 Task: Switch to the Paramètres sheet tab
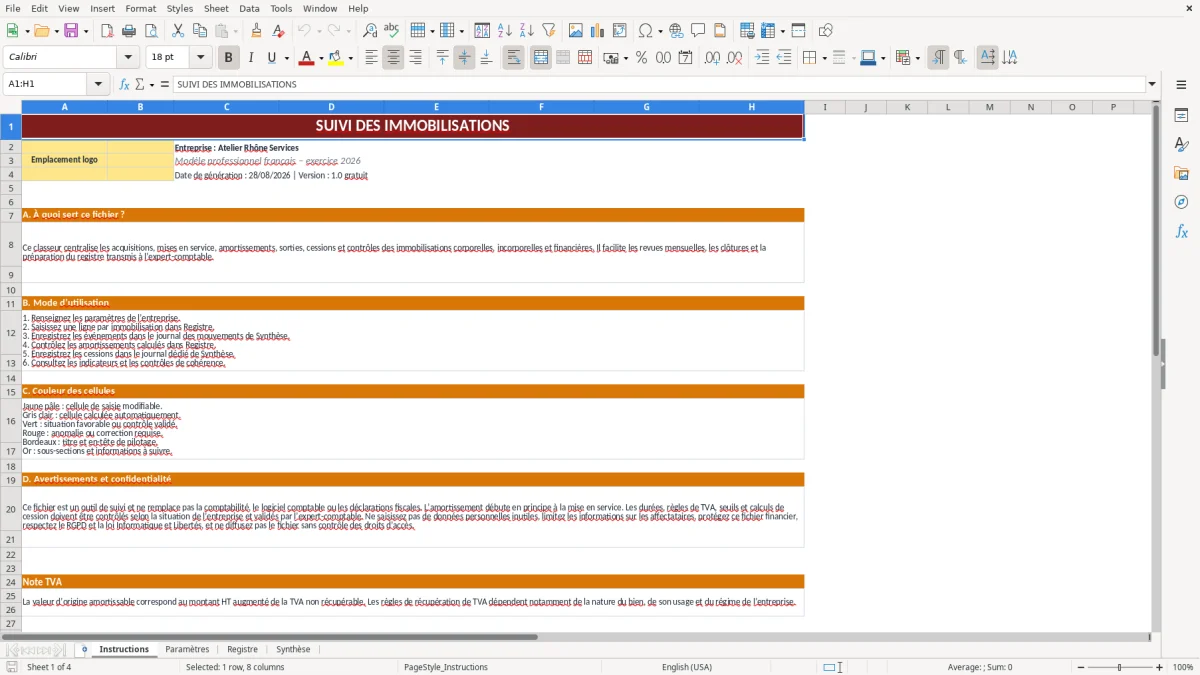point(187,649)
